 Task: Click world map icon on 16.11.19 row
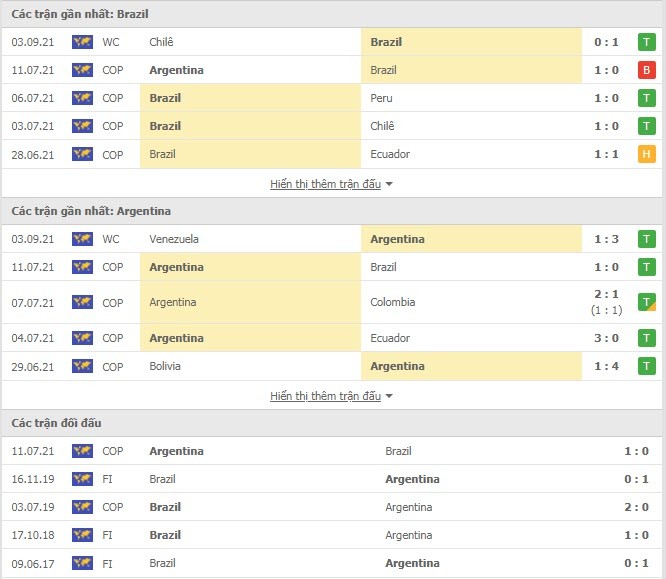click(x=82, y=479)
